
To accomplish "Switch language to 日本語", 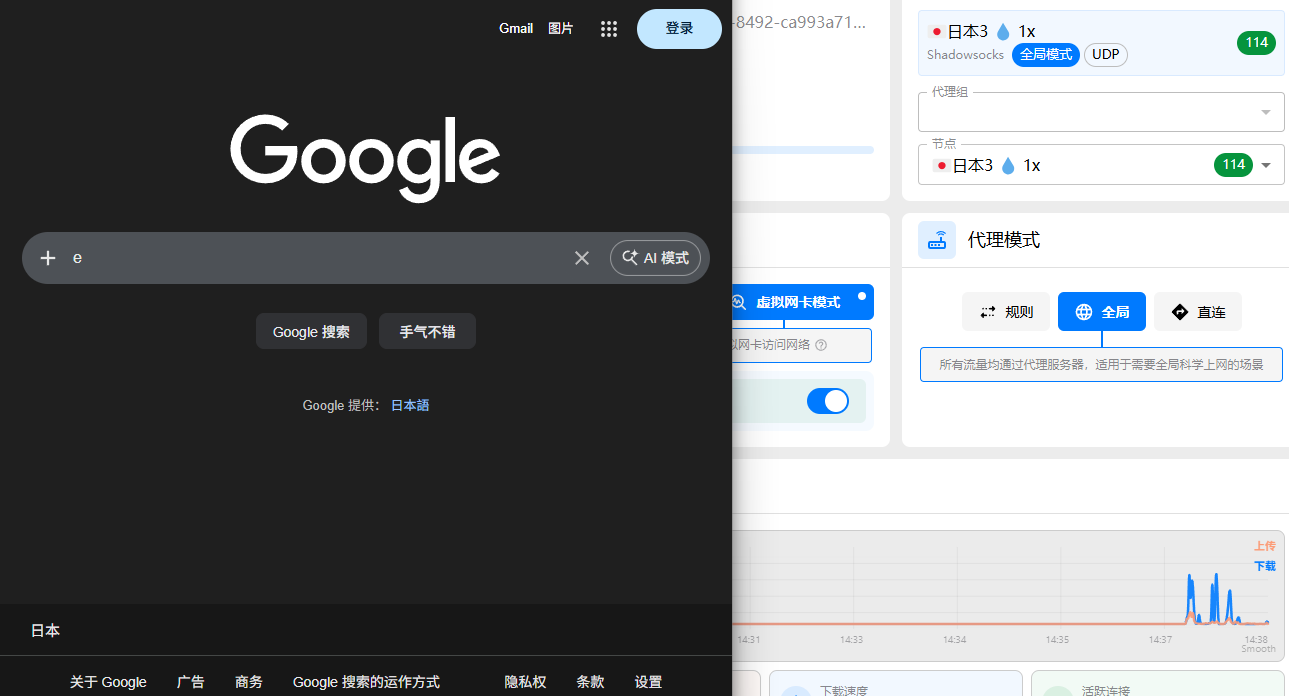I will pos(409,405).
